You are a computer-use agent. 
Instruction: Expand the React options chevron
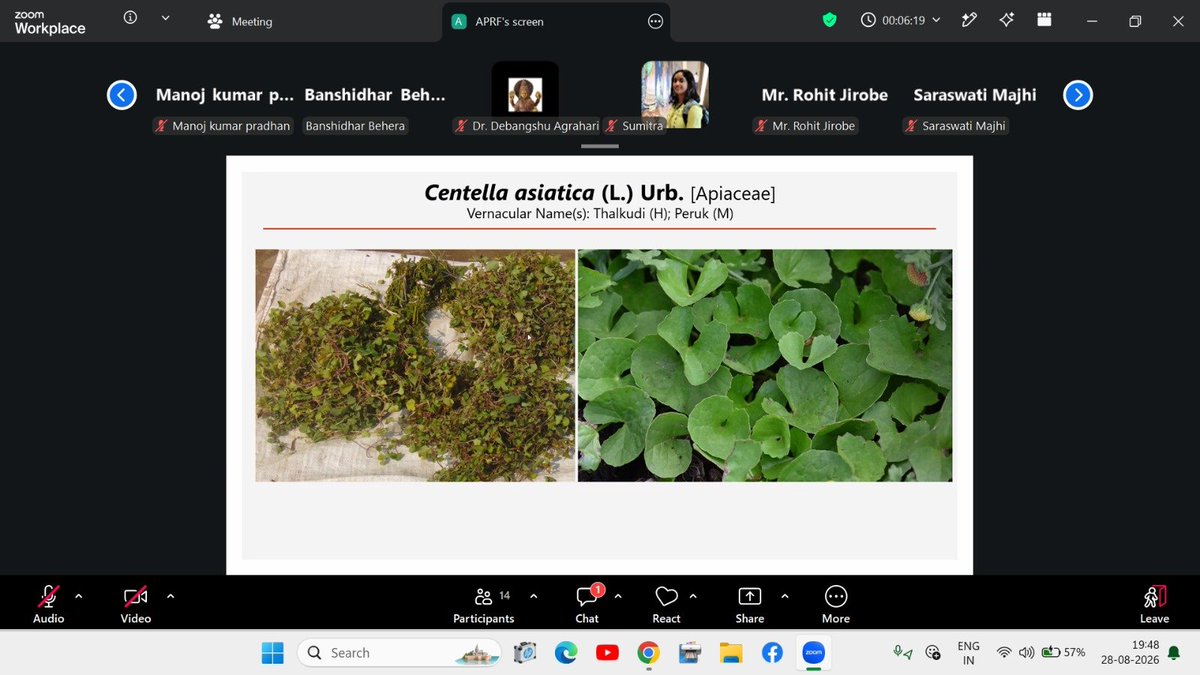coord(693,596)
